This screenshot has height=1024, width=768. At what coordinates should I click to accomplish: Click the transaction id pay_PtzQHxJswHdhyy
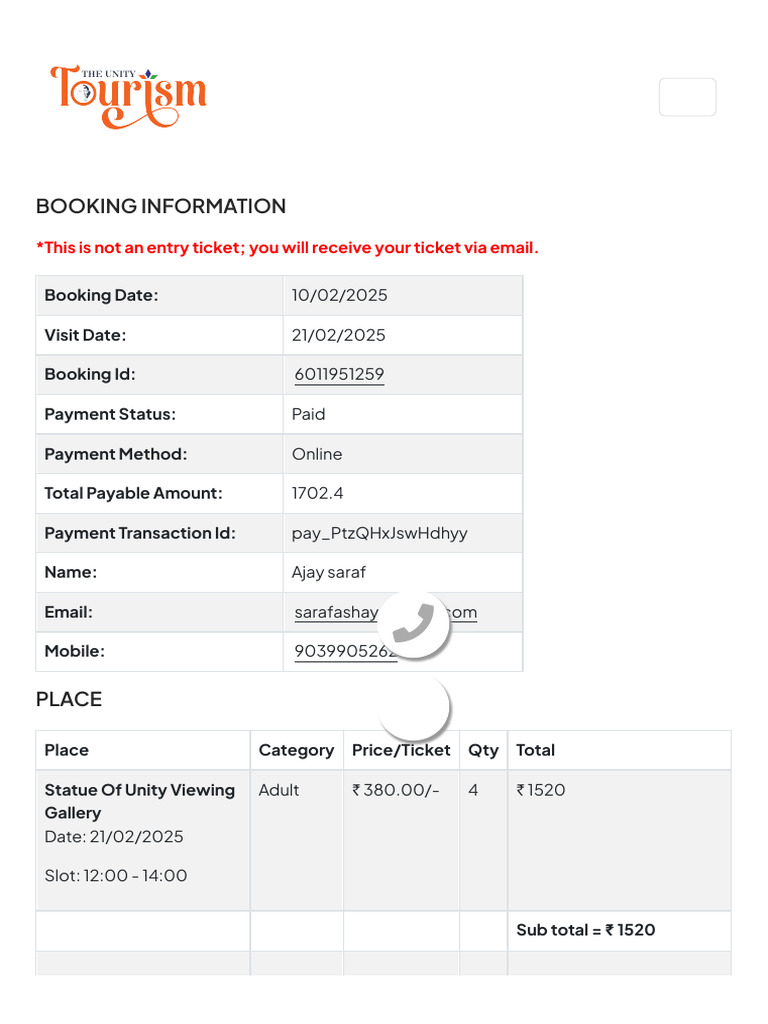tap(379, 534)
